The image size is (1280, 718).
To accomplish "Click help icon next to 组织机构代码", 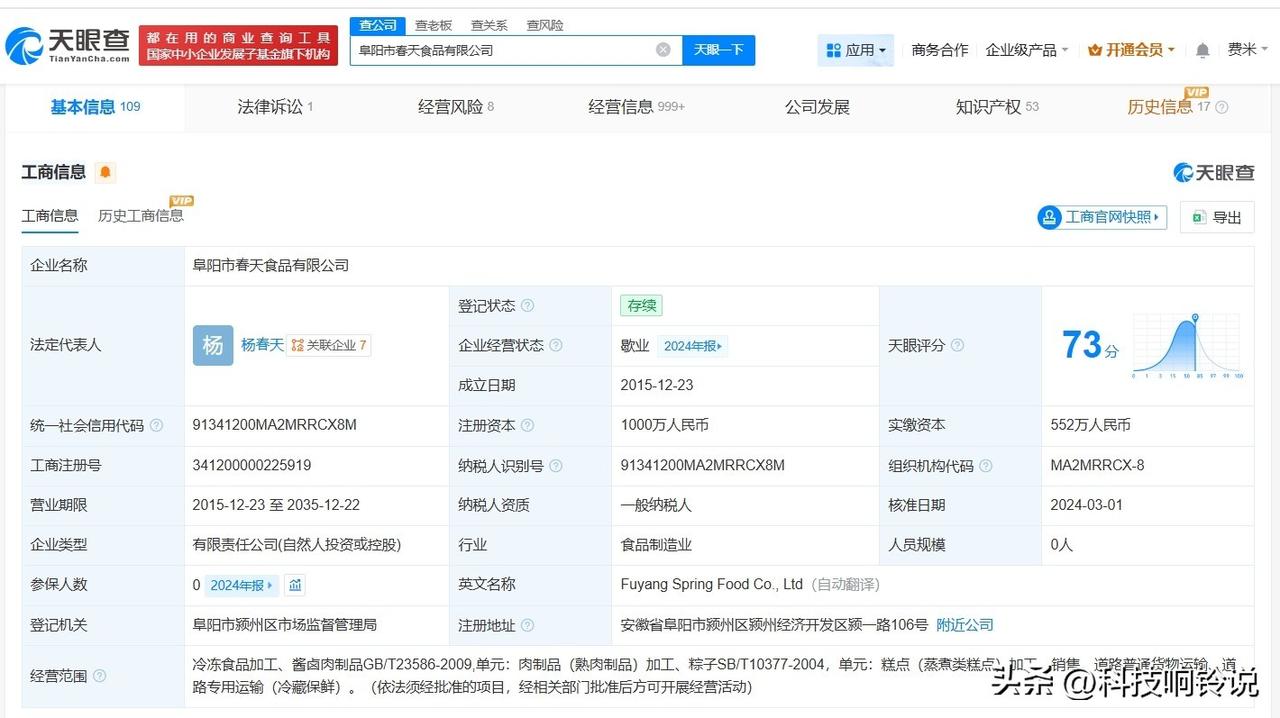I will point(986,466).
